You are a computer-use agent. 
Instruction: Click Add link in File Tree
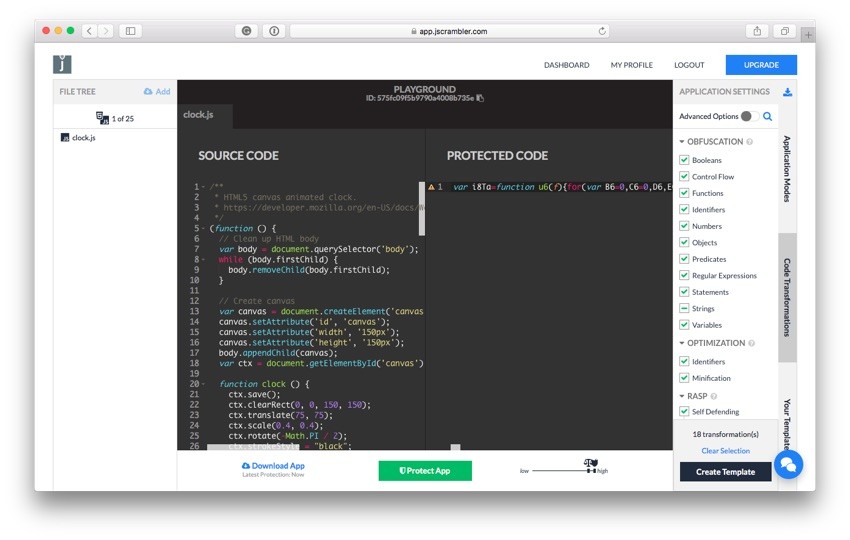tap(163, 92)
